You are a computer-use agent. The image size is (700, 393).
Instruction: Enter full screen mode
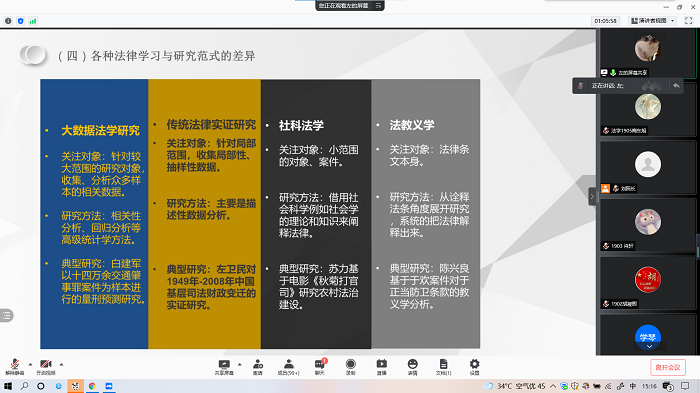pos(688,21)
